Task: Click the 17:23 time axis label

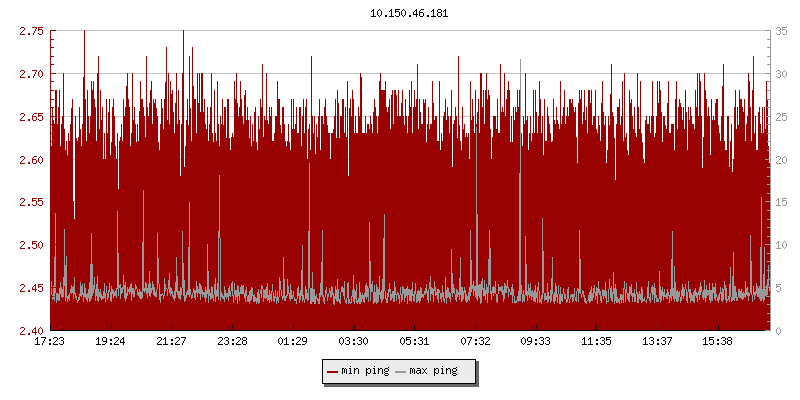Action: pyautogui.click(x=50, y=342)
